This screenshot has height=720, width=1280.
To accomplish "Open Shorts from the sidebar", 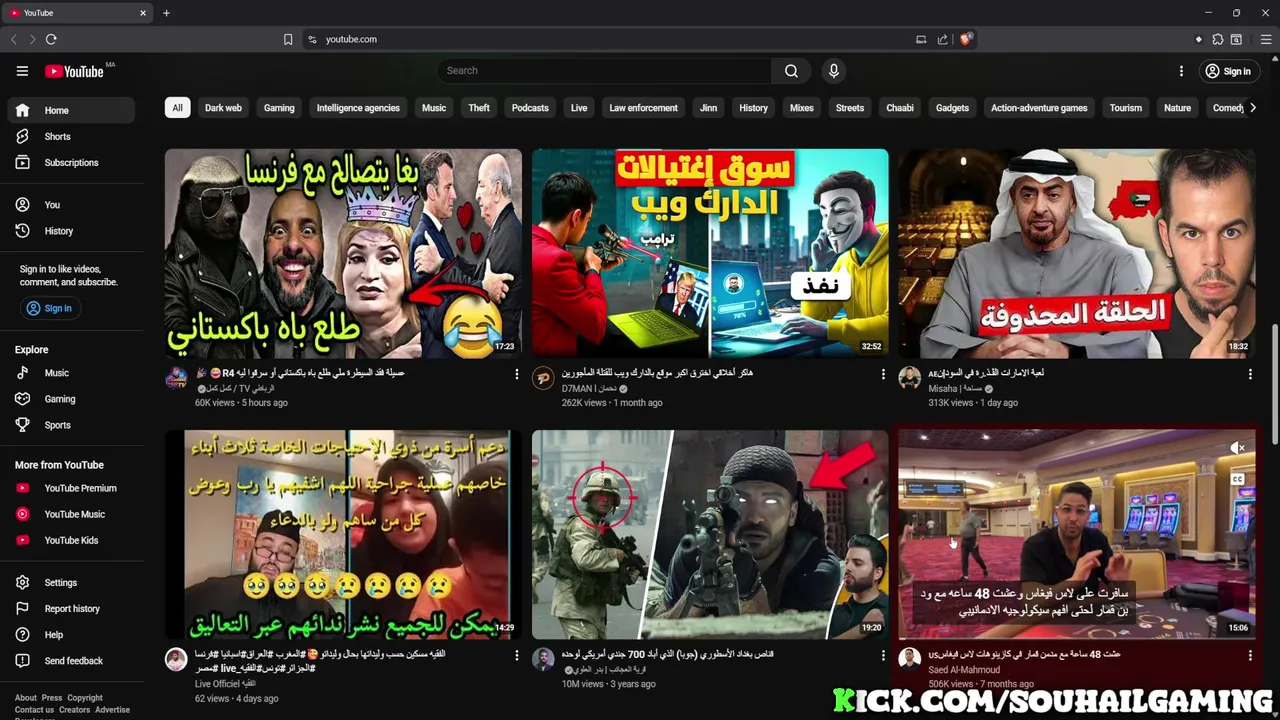I will [71, 136].
